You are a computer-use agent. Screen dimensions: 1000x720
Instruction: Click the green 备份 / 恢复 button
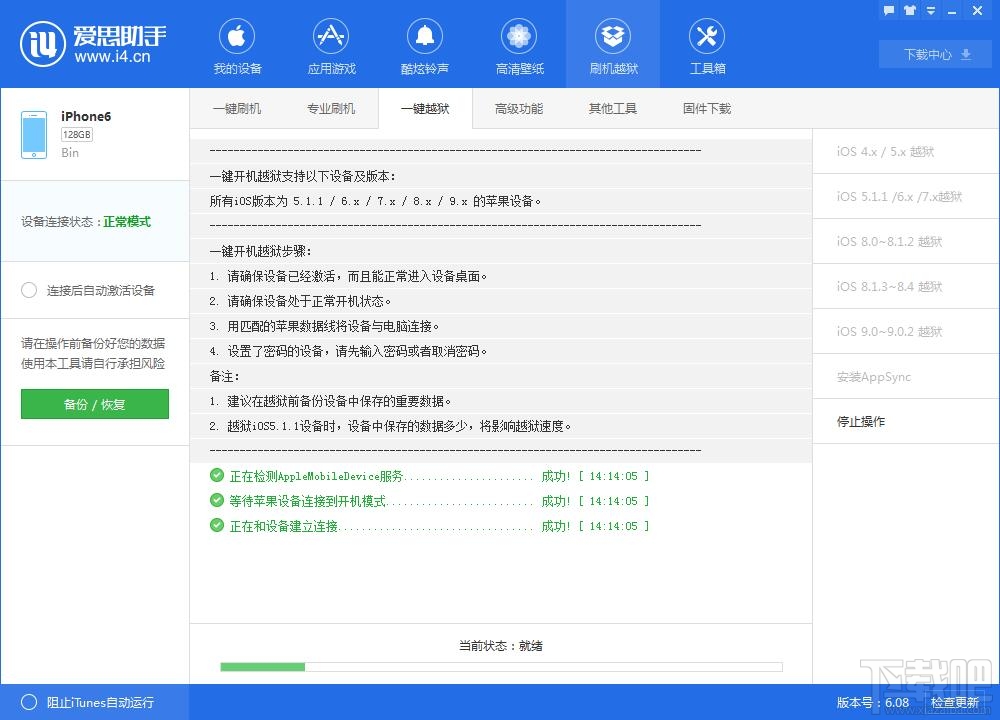point(94,404)
